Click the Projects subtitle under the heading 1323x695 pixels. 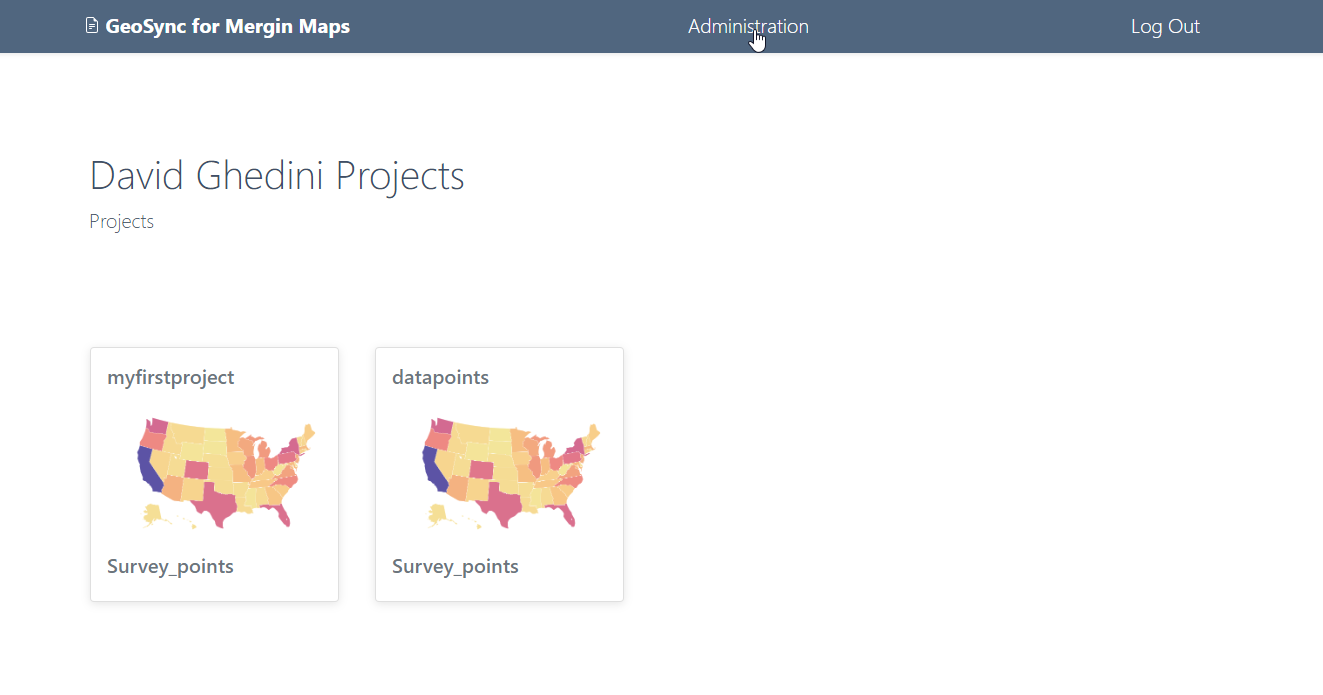121,221
